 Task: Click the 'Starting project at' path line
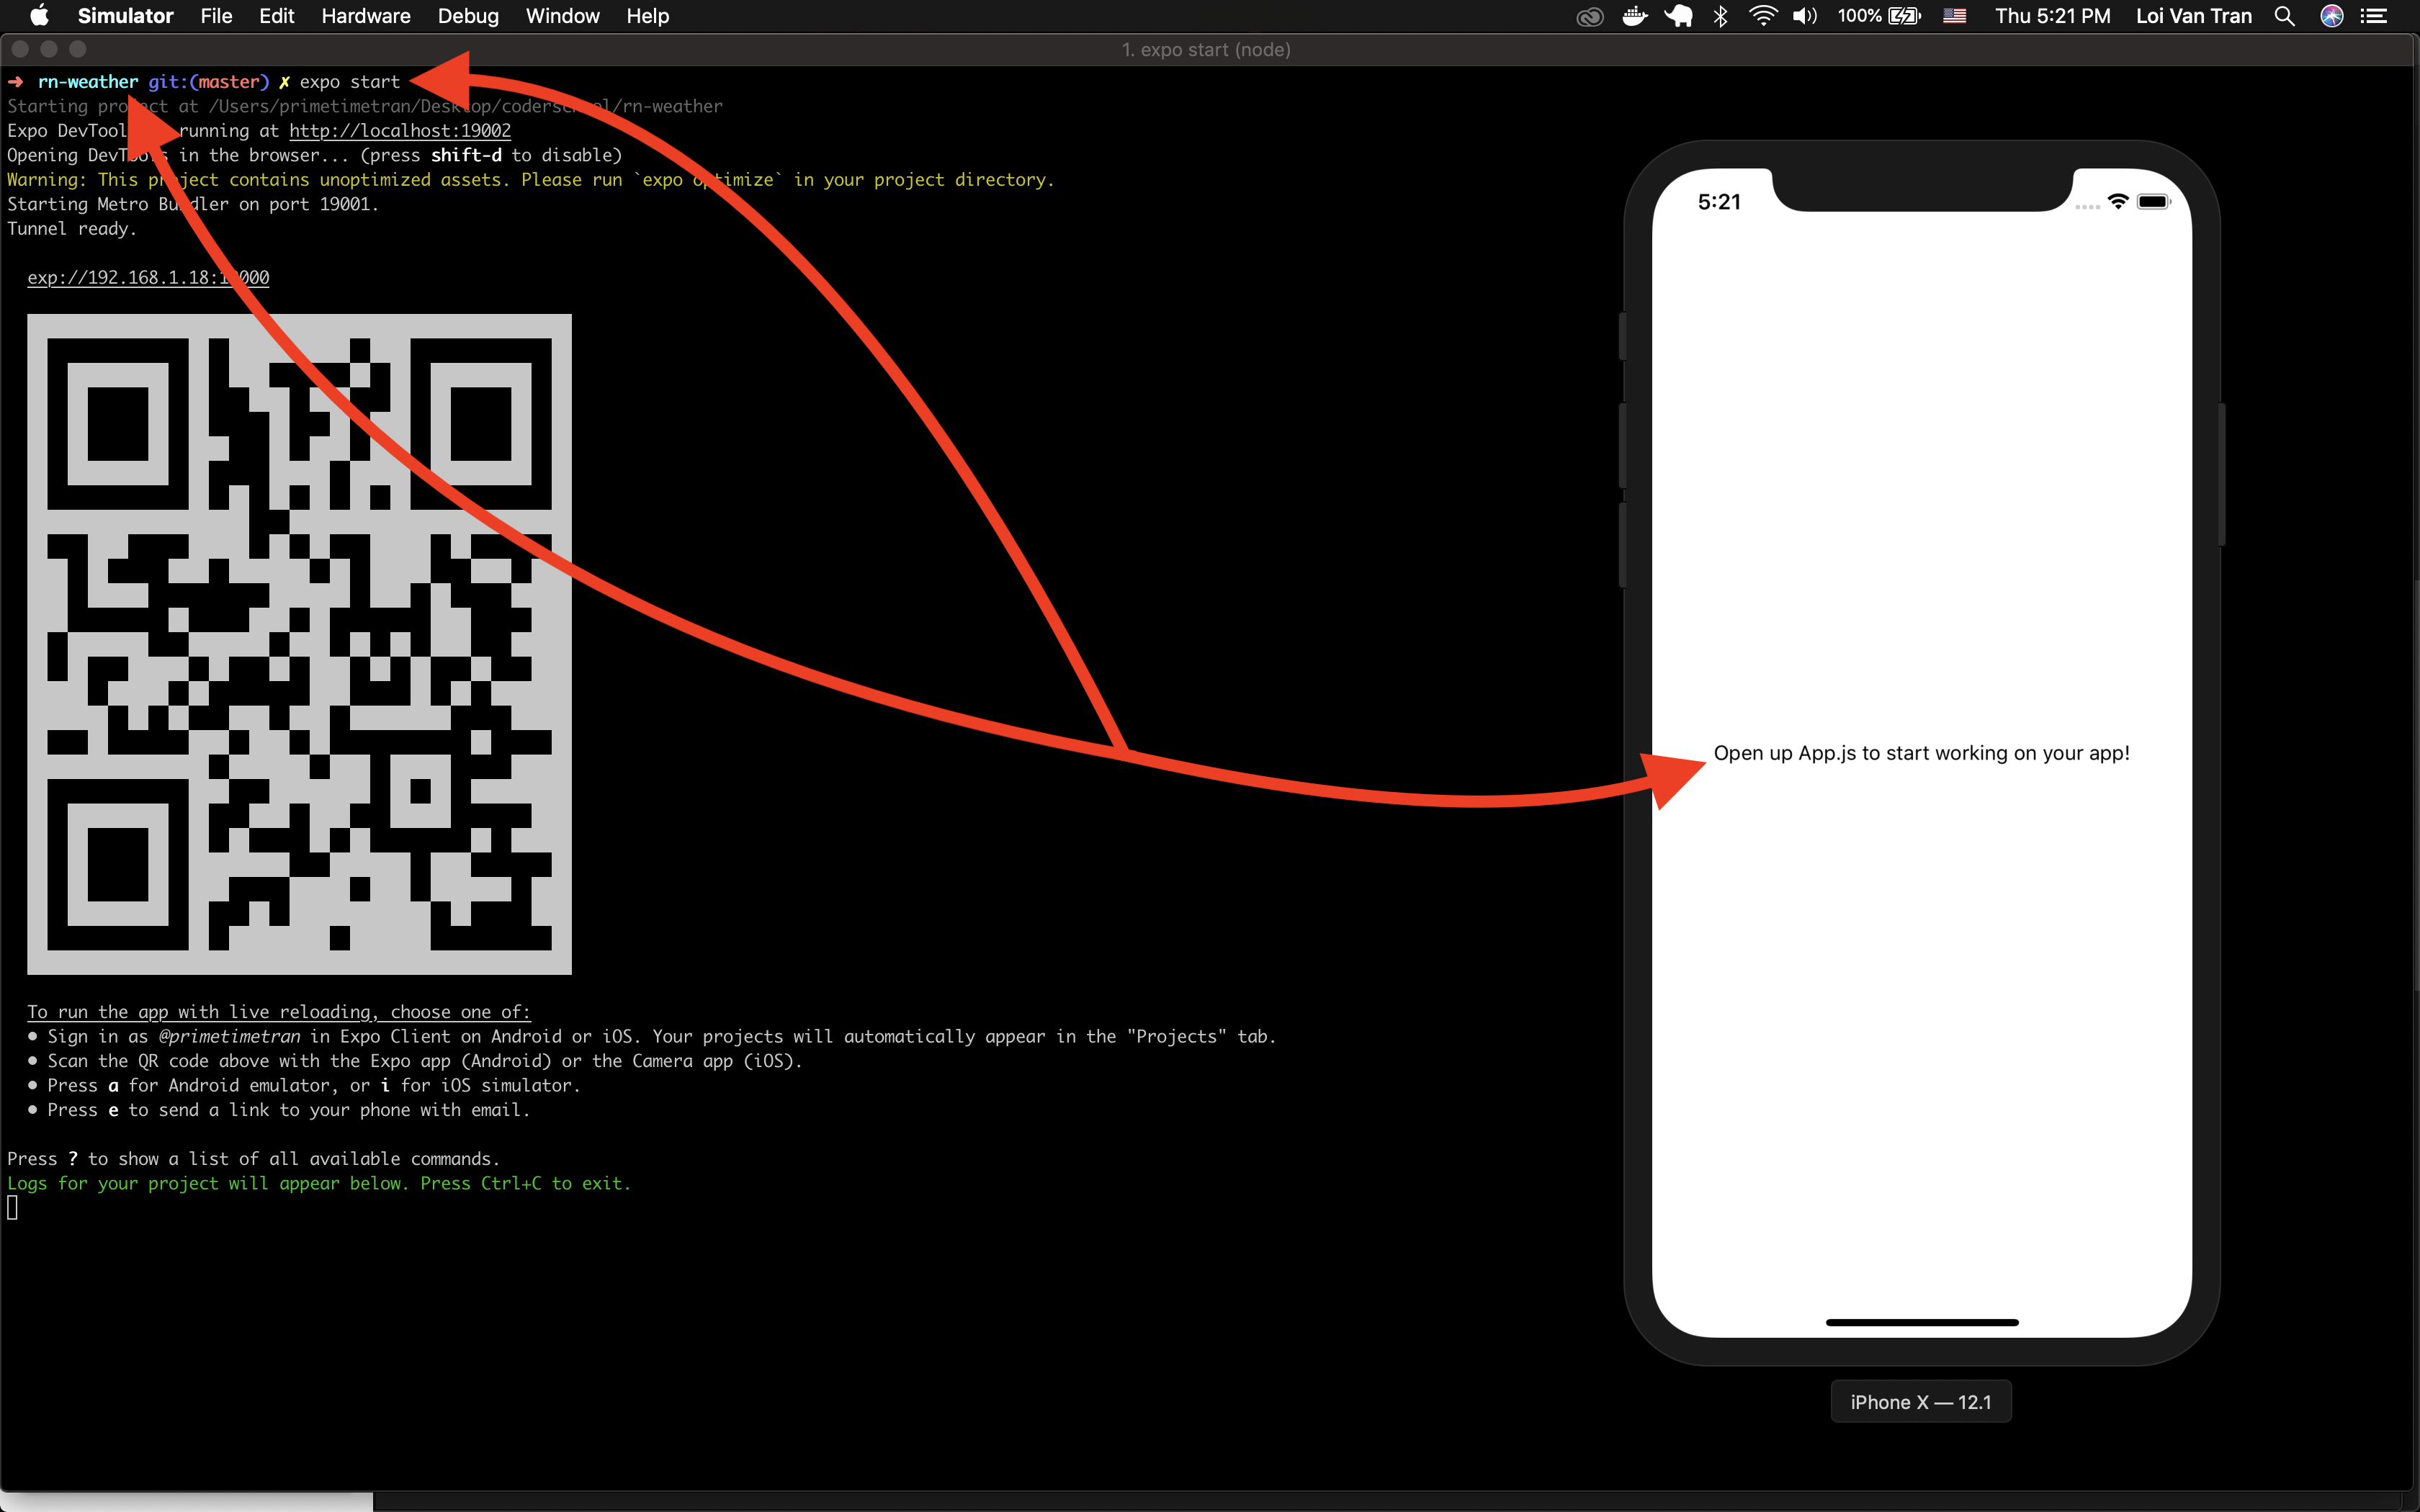pyautogui.click(x=365, y=106)
